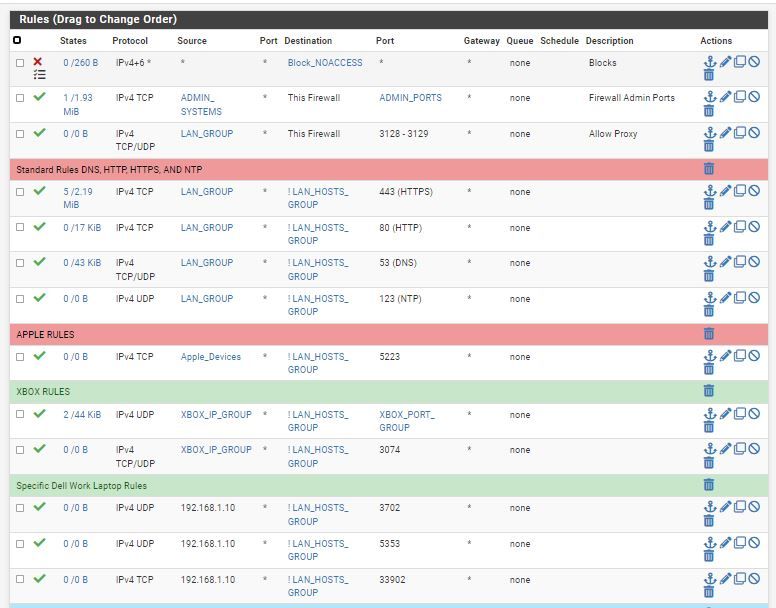
Task: Click the APPLE RULES separator bar label
Action: pyautogui.click(x=45, y=334)
